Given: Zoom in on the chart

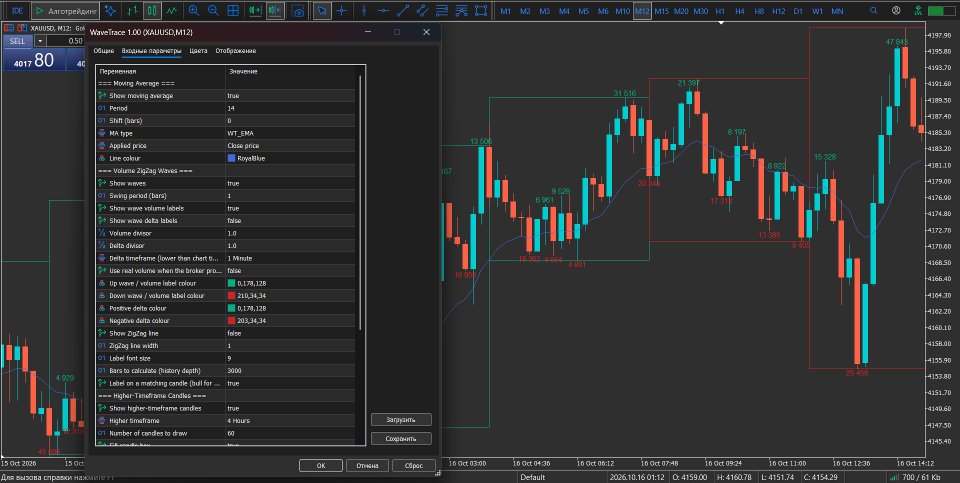Looking at the screenshot, I should coord(193,10).
